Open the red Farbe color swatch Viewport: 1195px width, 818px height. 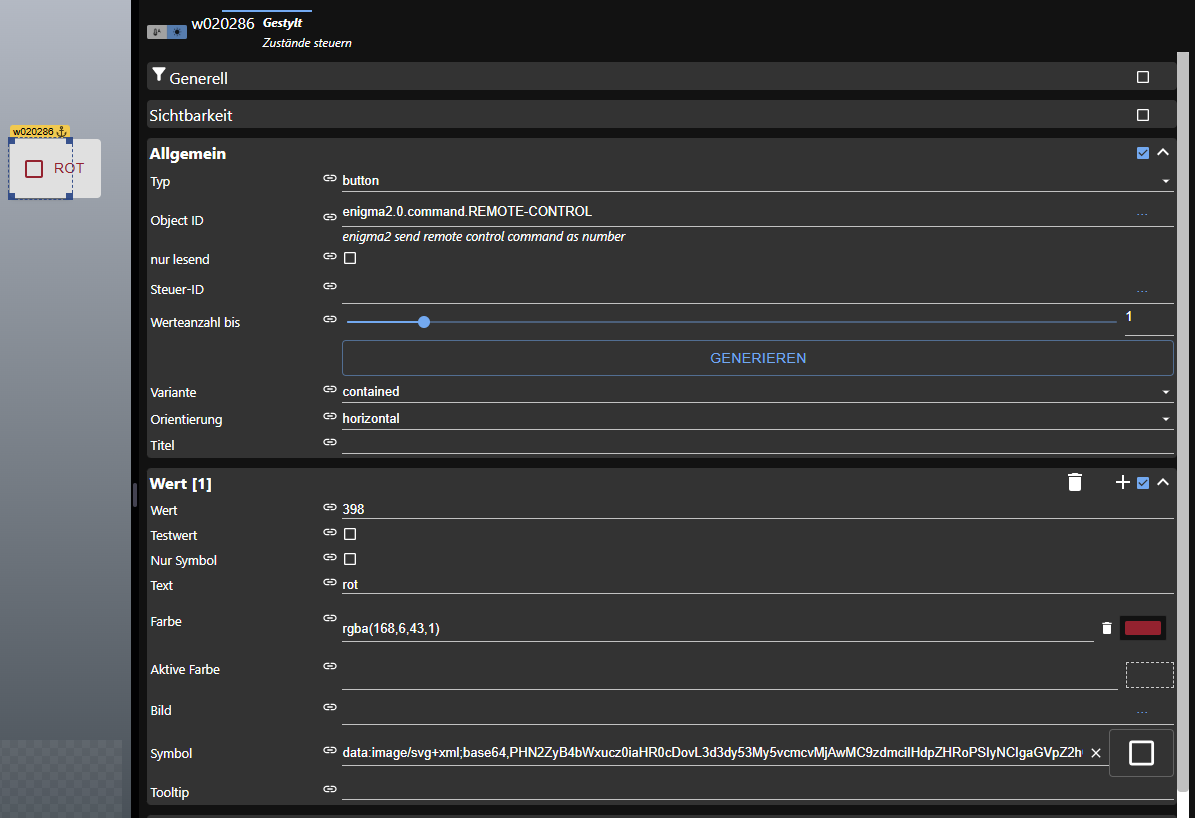click(1143, 628)
